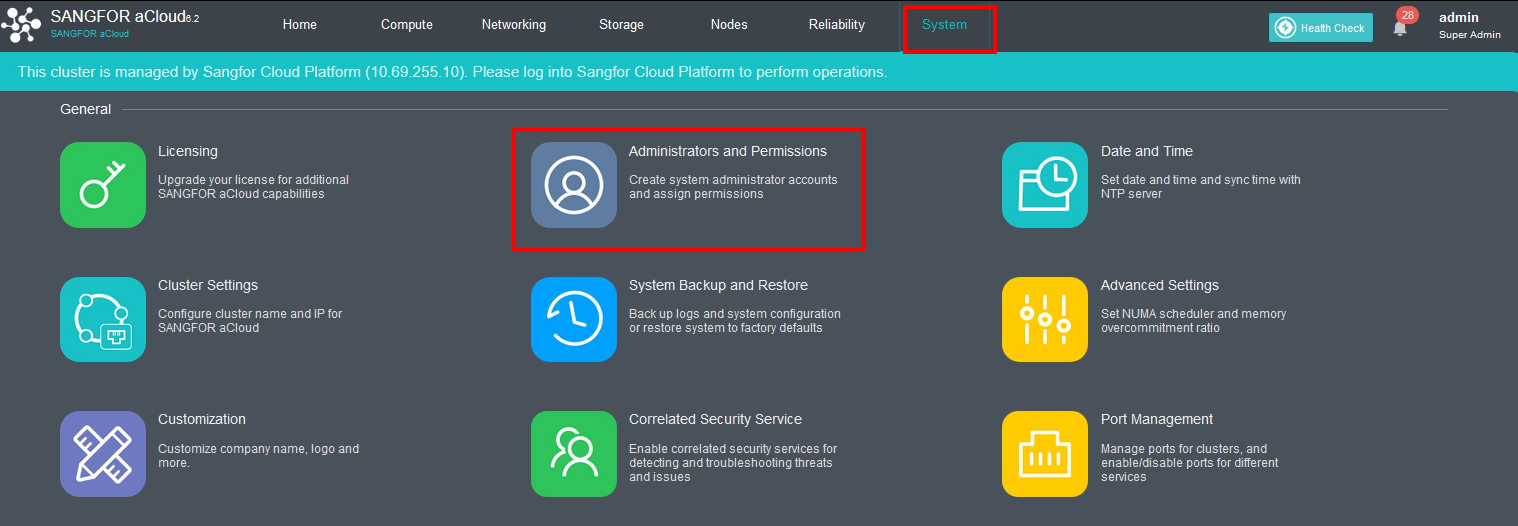Viewport: 1518px width, 526px height.
Task: Open the Customization pencil-ruler icon
Action: tap(103, 454)
